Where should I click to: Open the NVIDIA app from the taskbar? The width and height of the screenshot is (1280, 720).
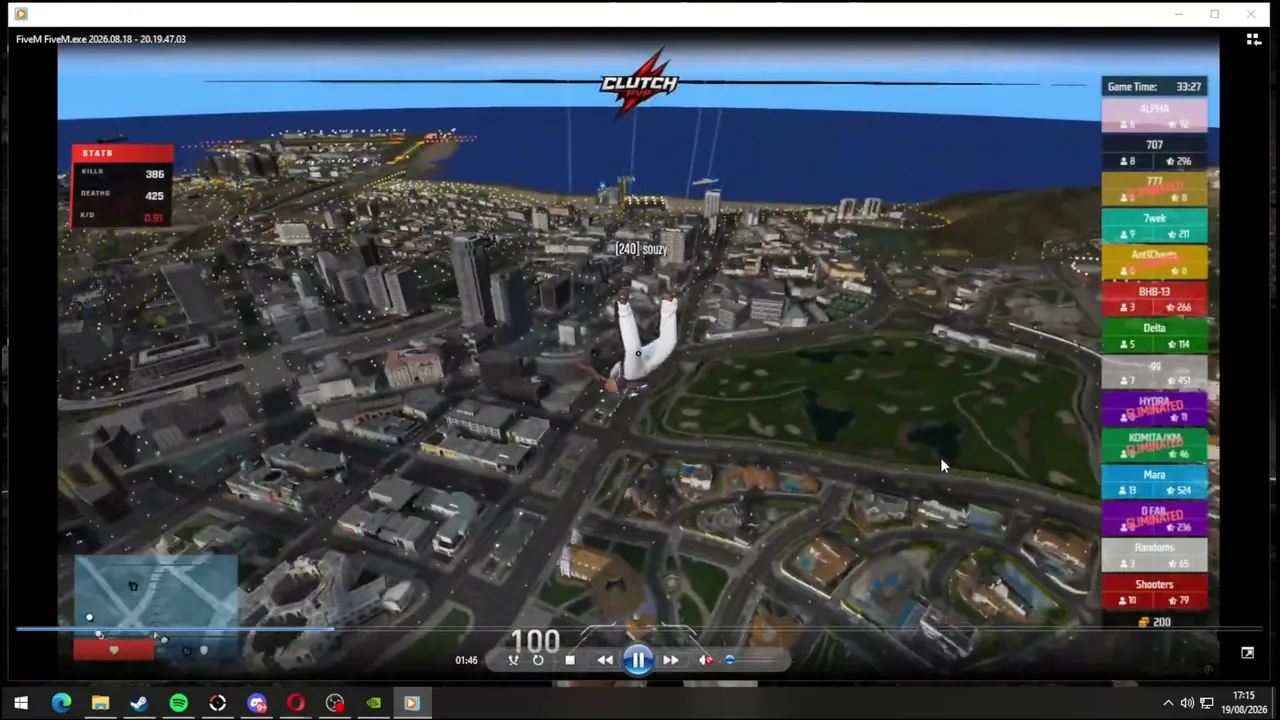pos(374,703)
